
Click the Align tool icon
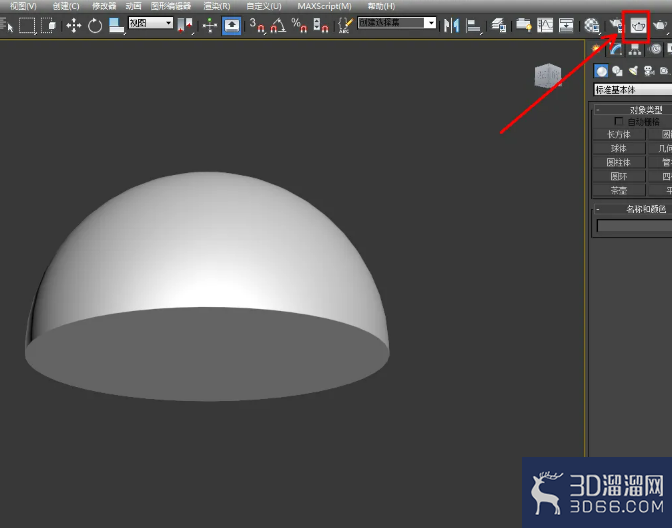point(473,25)
